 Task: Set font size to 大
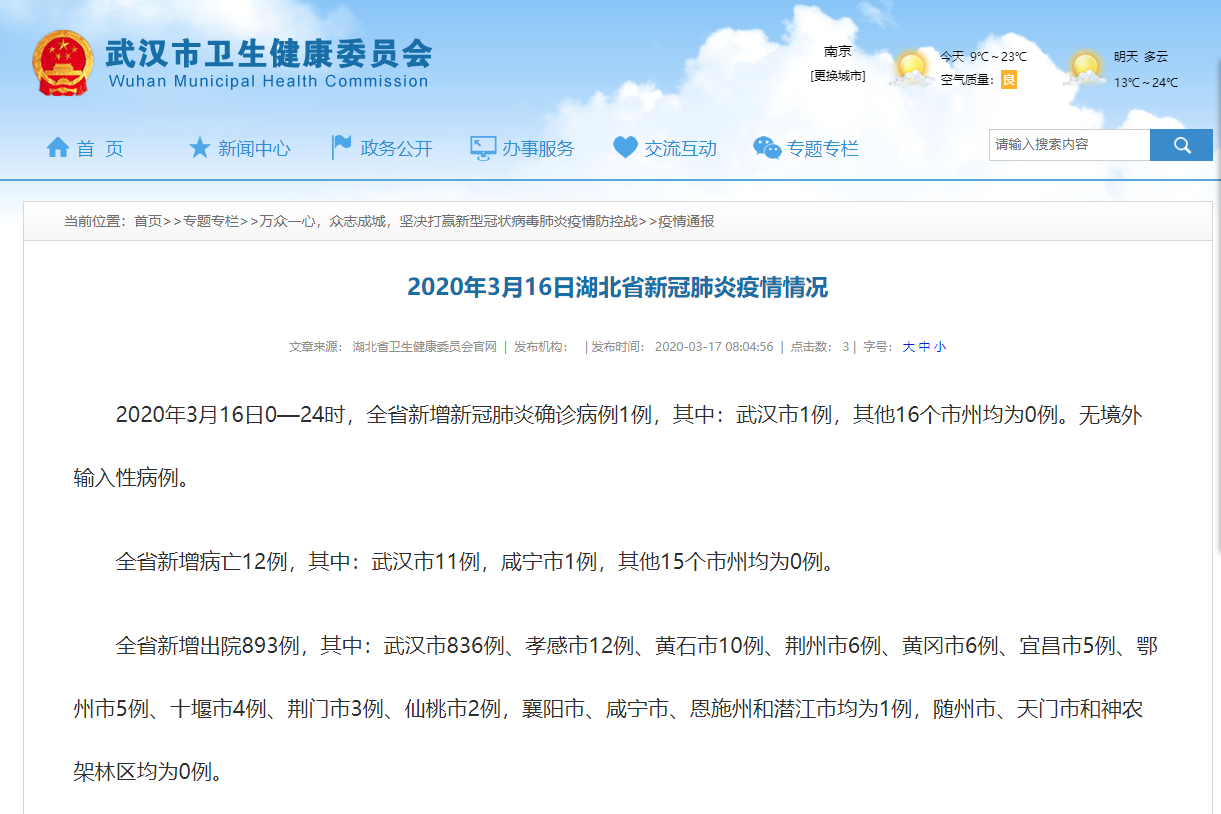(908, 347)
